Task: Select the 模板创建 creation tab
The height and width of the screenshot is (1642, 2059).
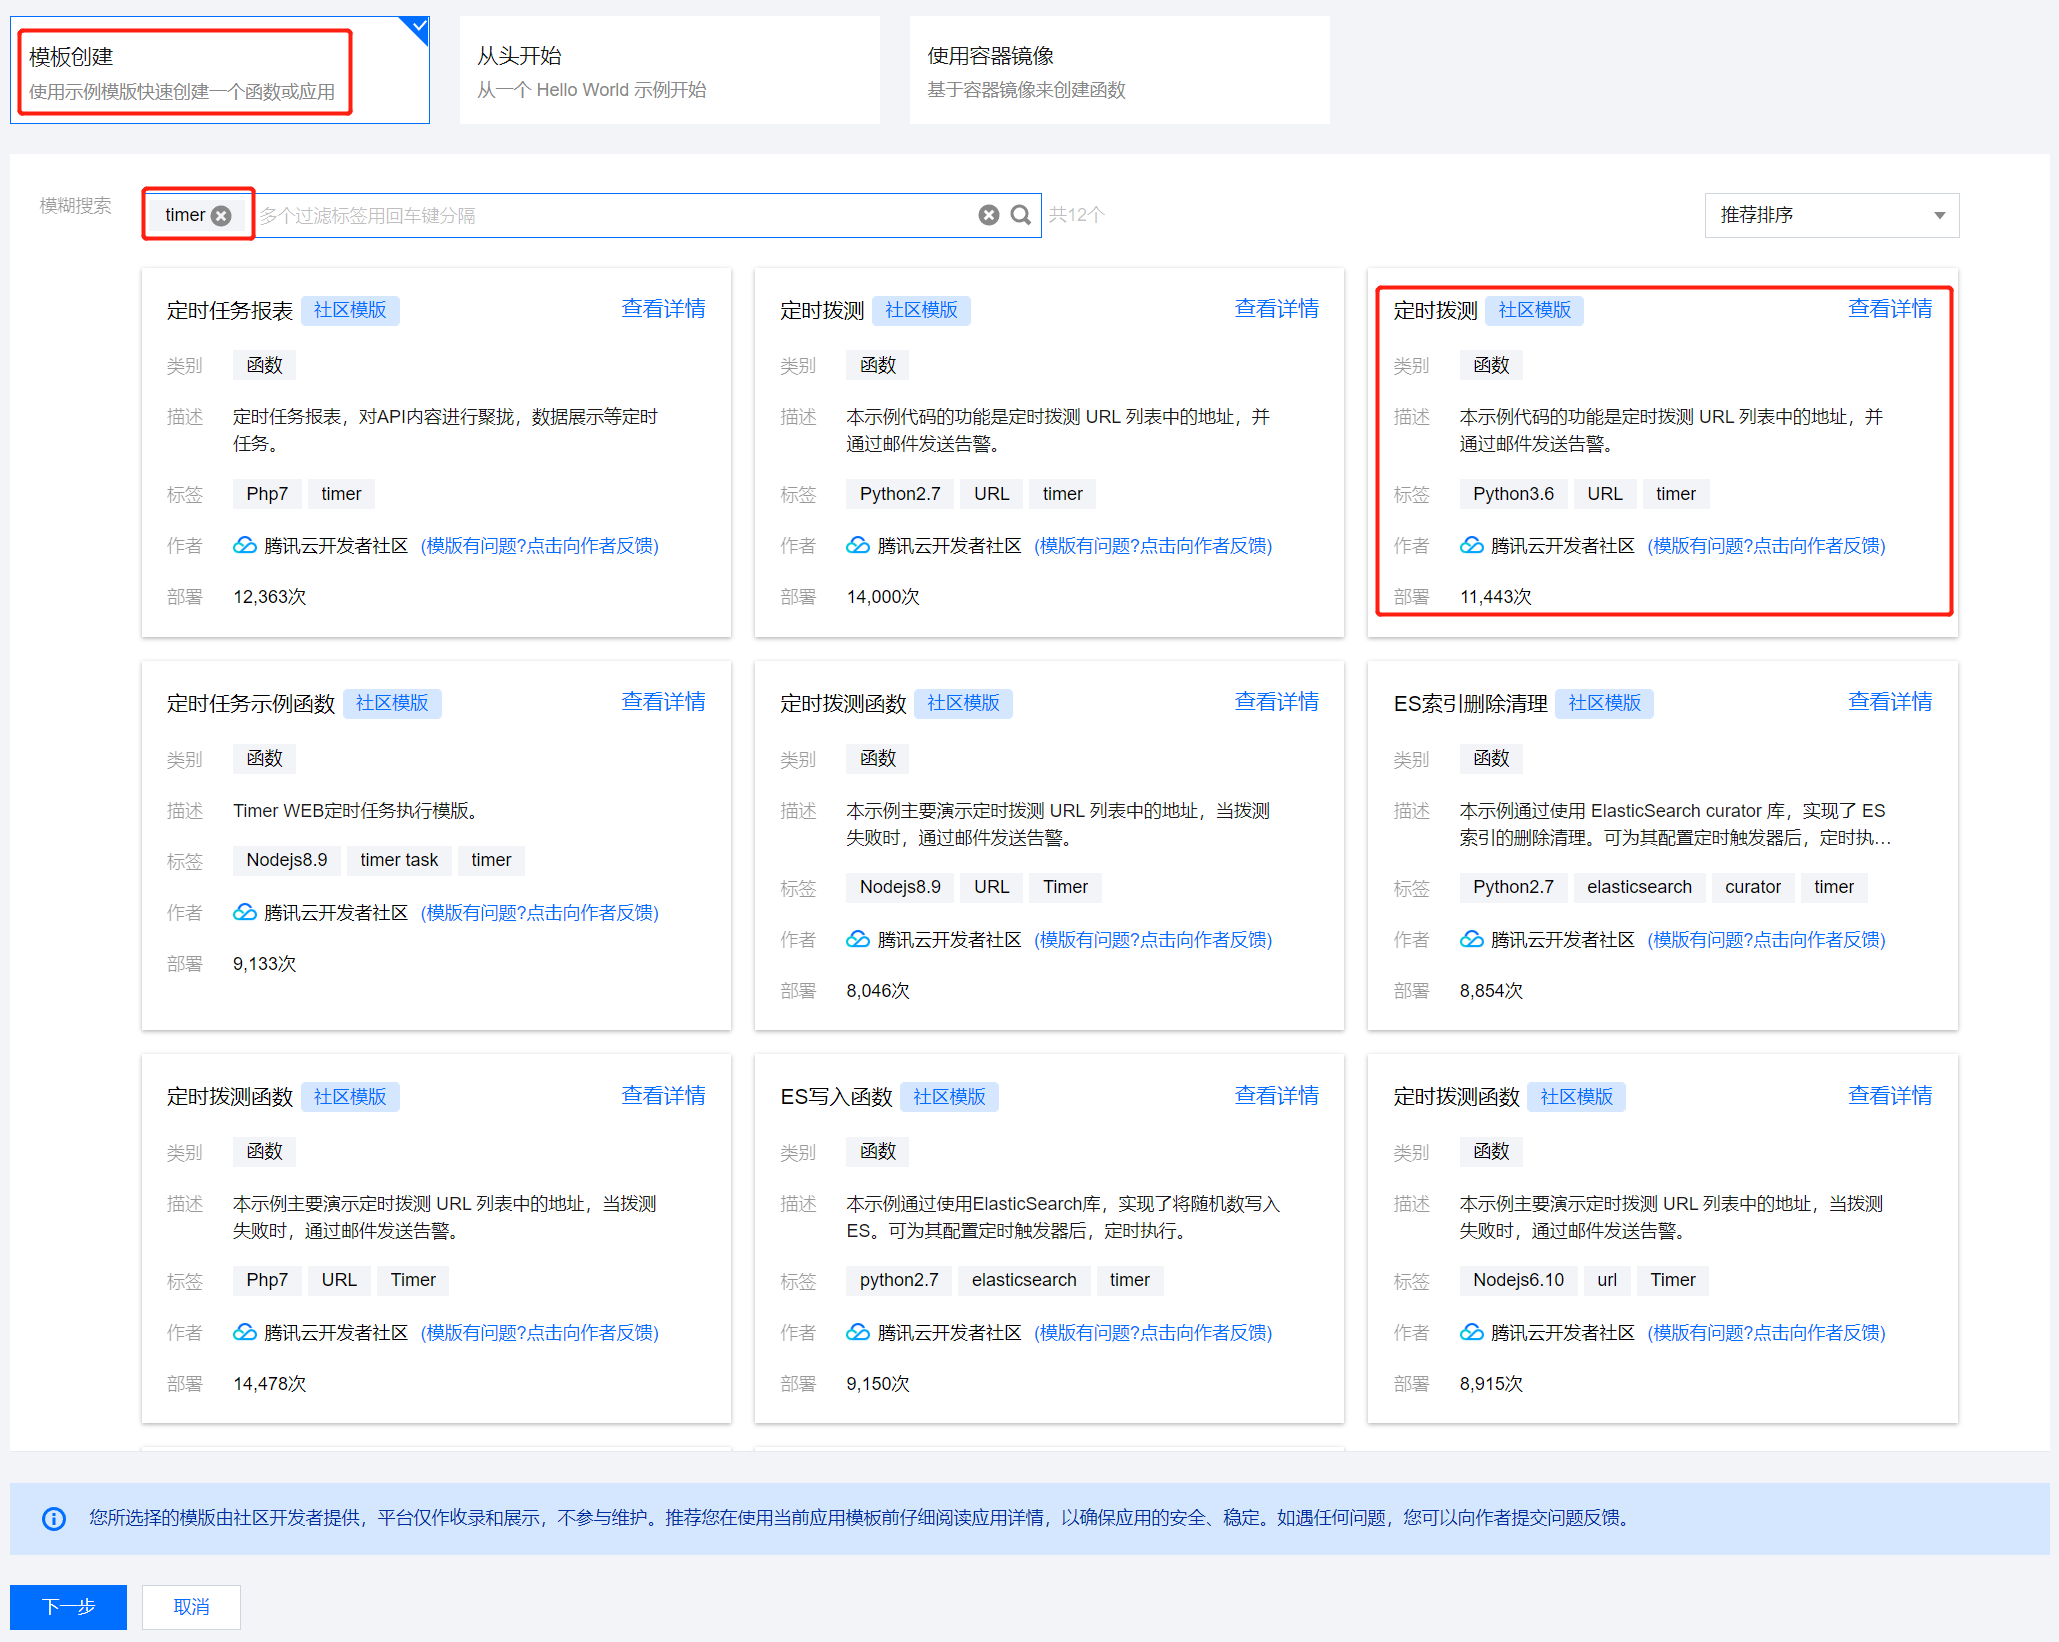Action: pos(220,71)
